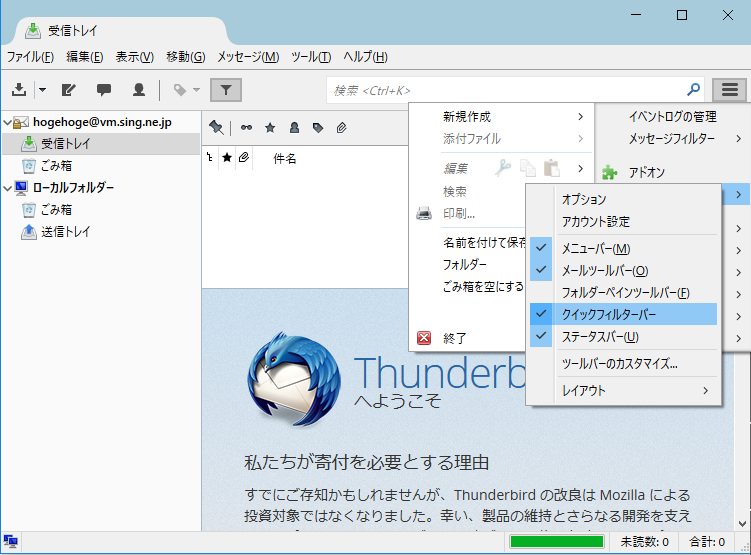Open the ツール(T) menu
Viewport: 751px width, 555px height.
[311, 57]
